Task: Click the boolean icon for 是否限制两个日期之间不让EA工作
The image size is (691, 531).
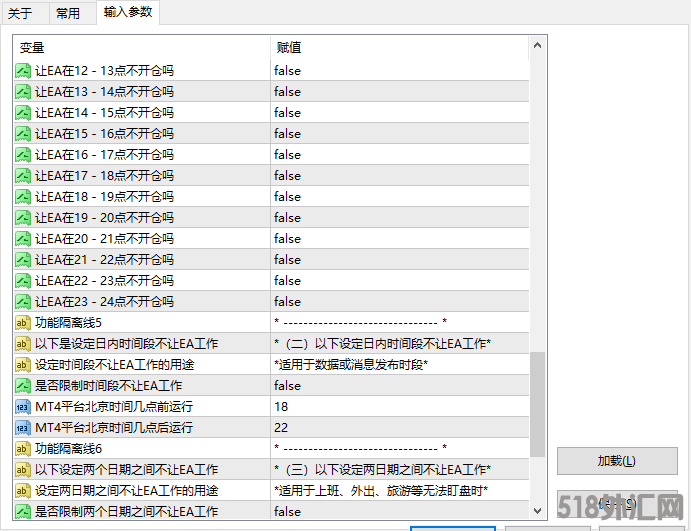Action: (x=23, y=512)
